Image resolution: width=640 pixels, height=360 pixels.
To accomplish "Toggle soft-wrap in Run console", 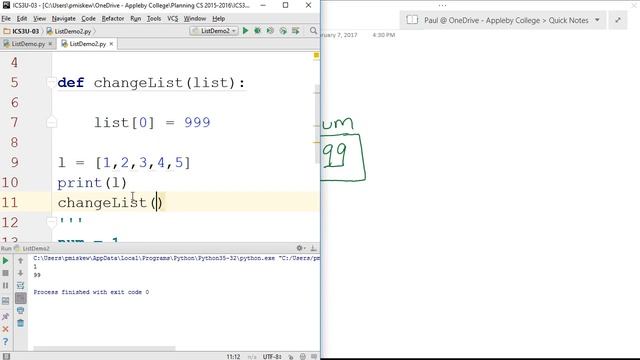I will [20, 285].
